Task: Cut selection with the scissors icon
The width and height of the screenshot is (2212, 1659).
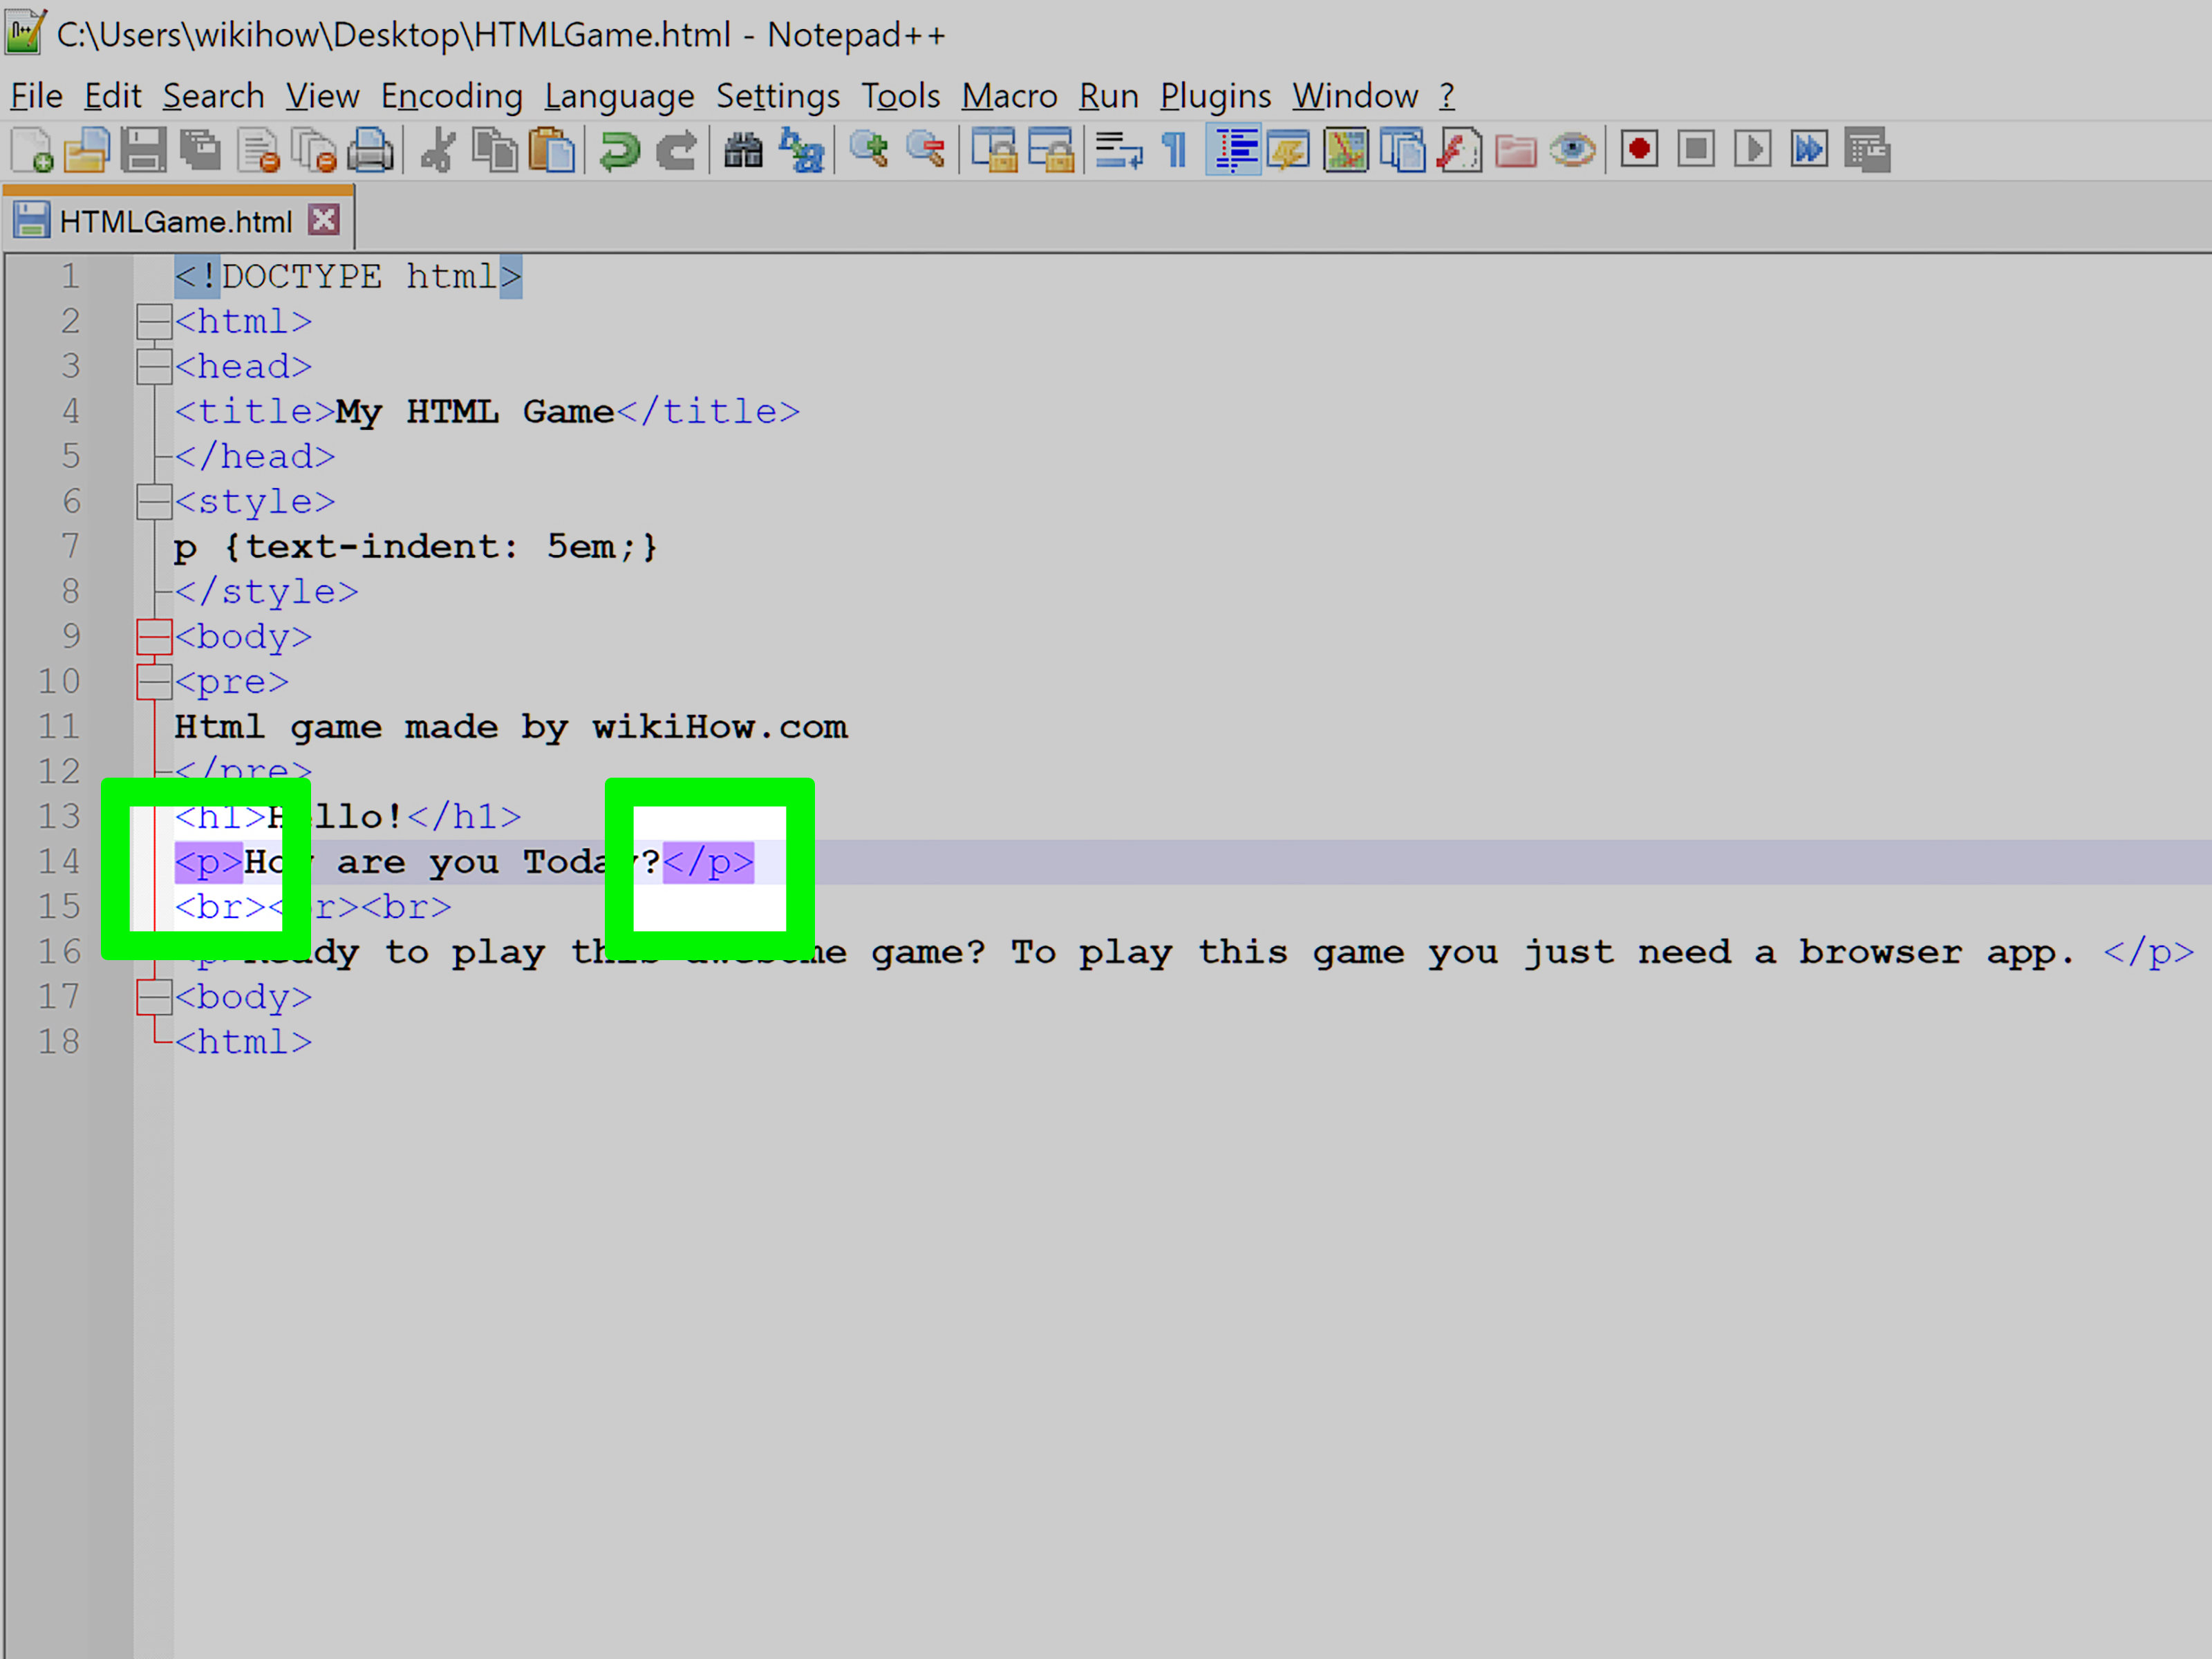Action: [438, 151]
